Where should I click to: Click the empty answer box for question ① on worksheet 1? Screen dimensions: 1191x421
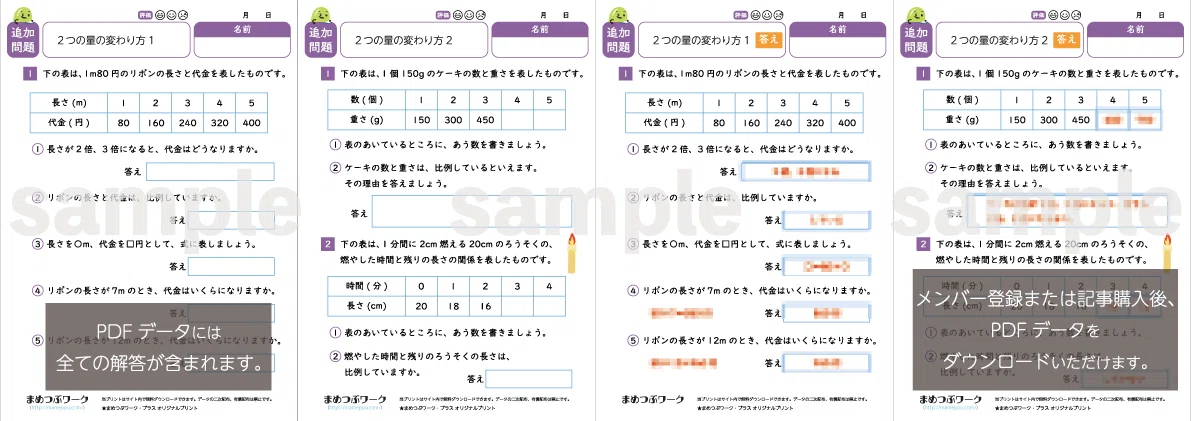(210, 173)
